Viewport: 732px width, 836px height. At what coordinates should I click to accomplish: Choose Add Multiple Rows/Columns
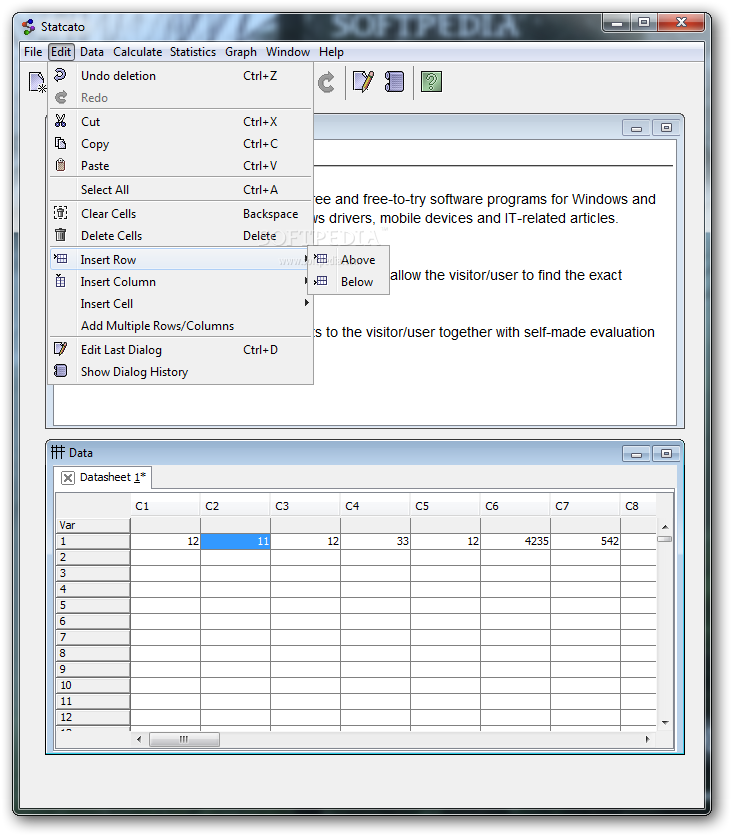[x=181, y=326]
